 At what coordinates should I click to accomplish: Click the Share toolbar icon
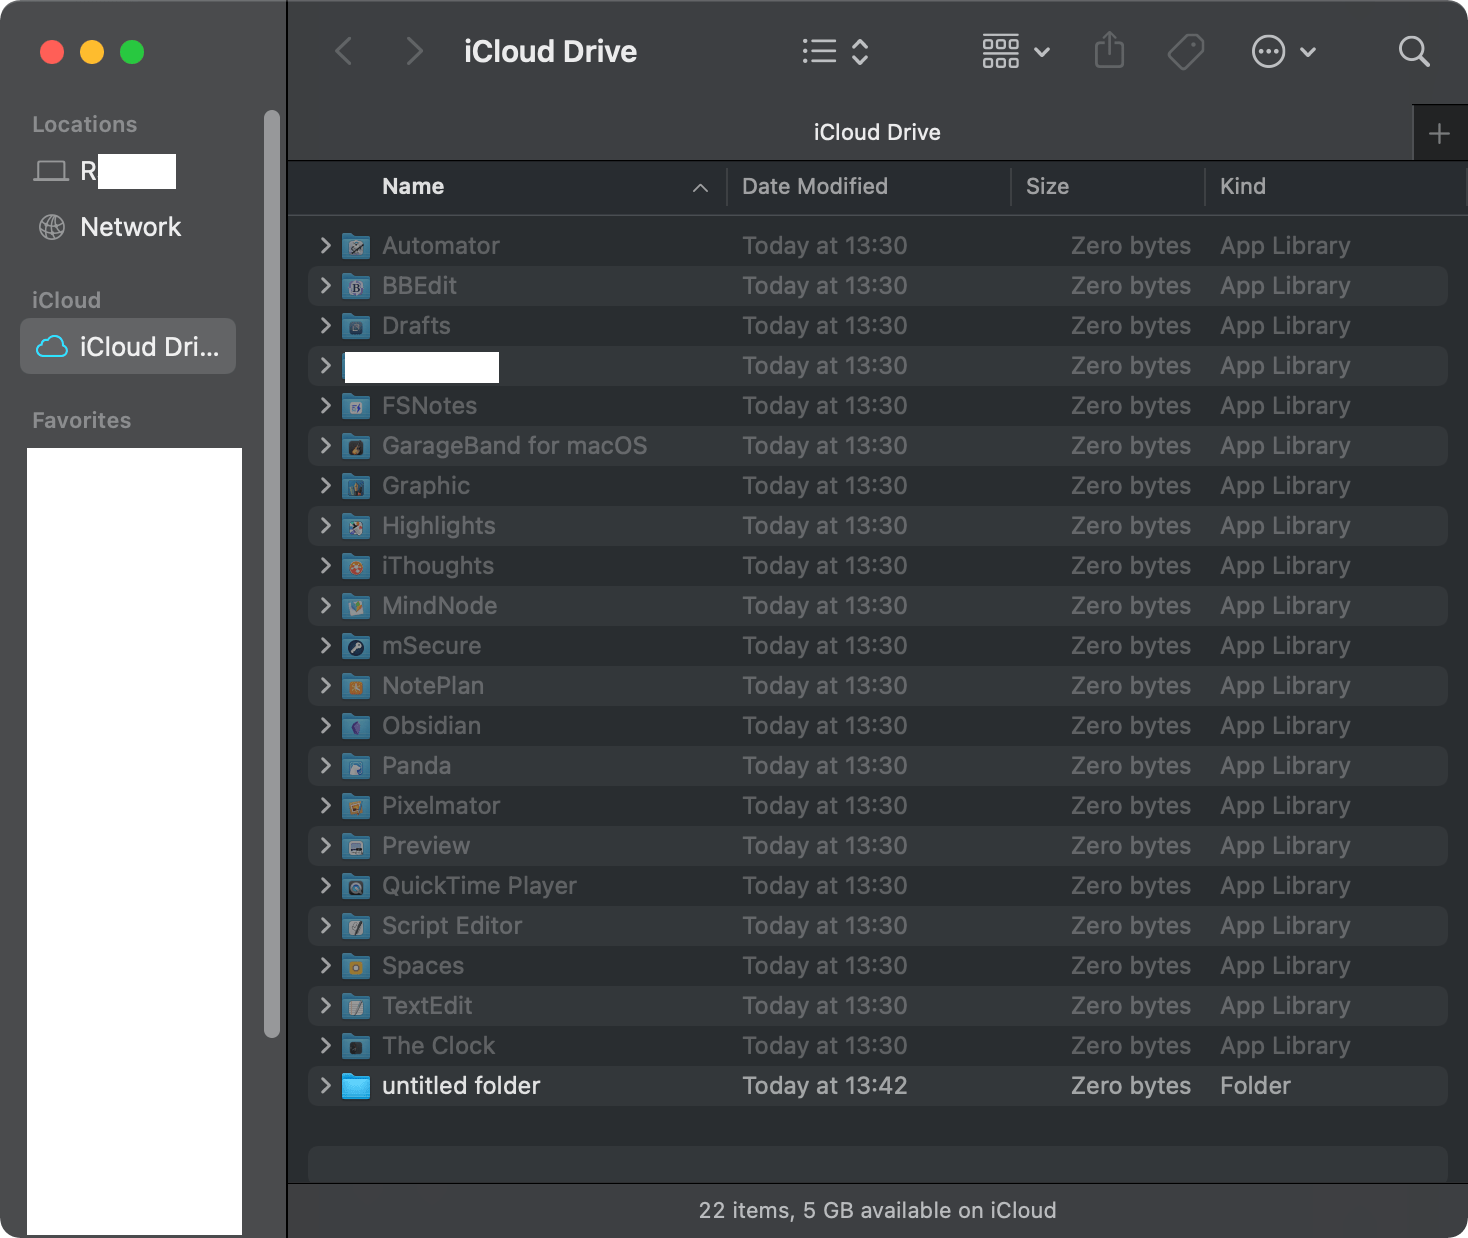[x=1109, y=50]
